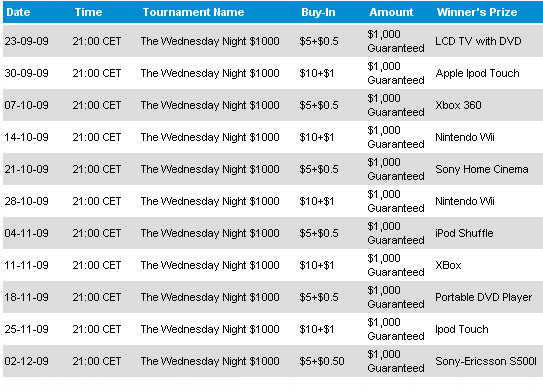Click the Sony-Ericsson S500I prize

click(x=486, y=361)
